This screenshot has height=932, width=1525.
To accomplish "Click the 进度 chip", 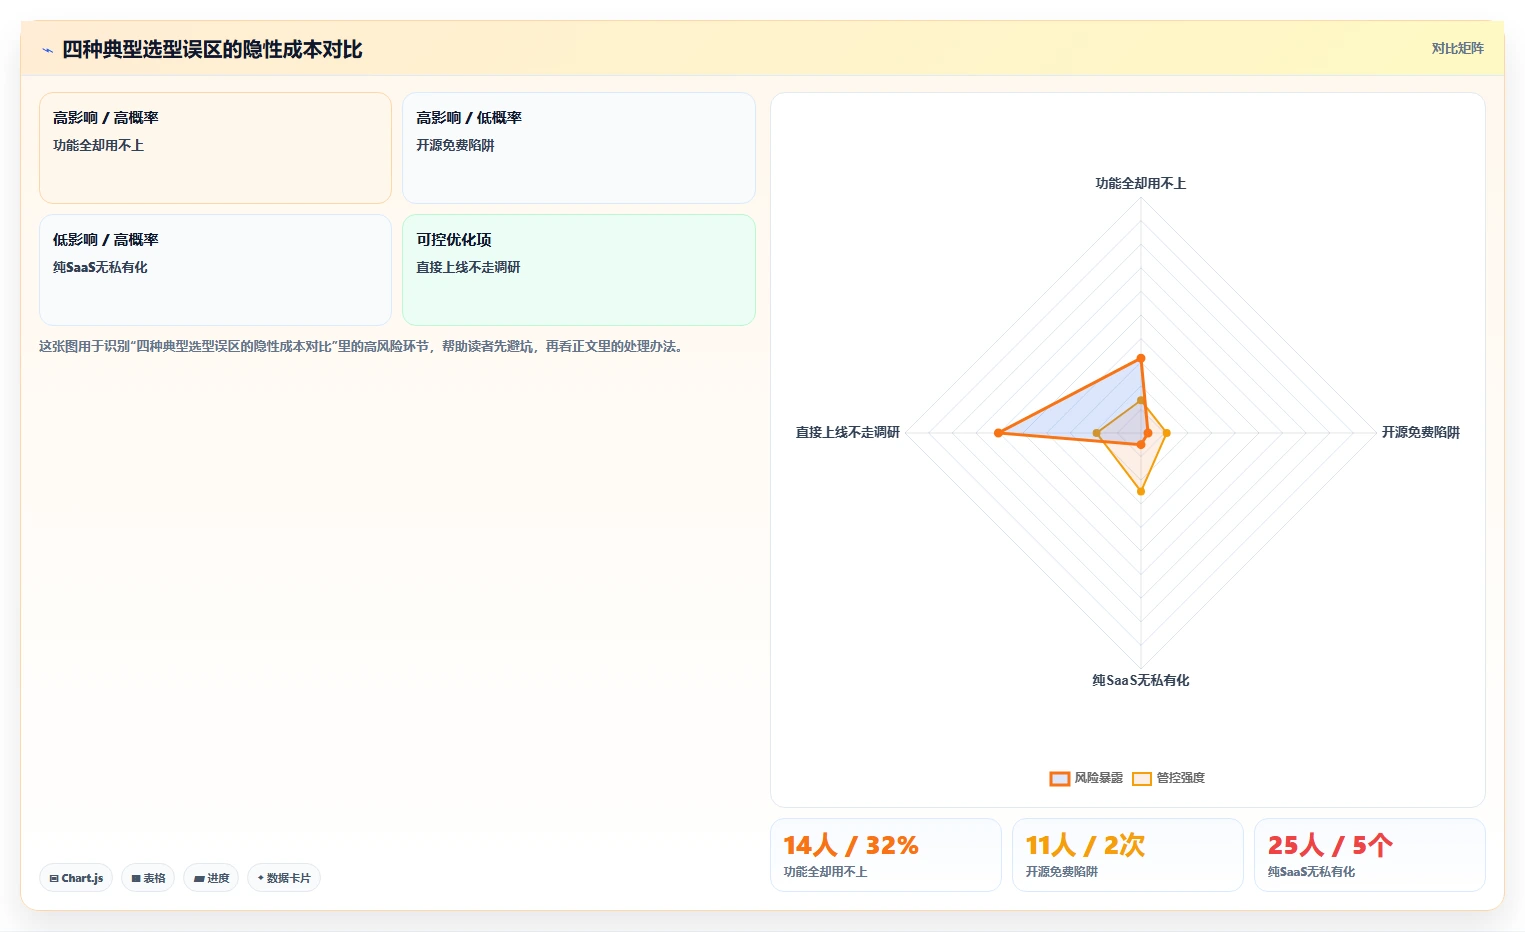I will click(x=211, y=878).
